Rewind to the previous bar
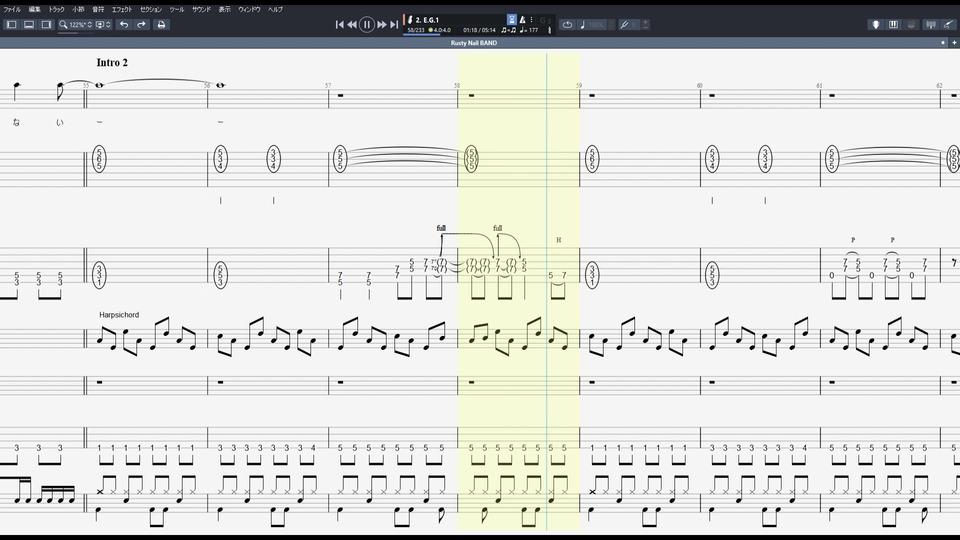The image size is (960, 540). (352, 24)
